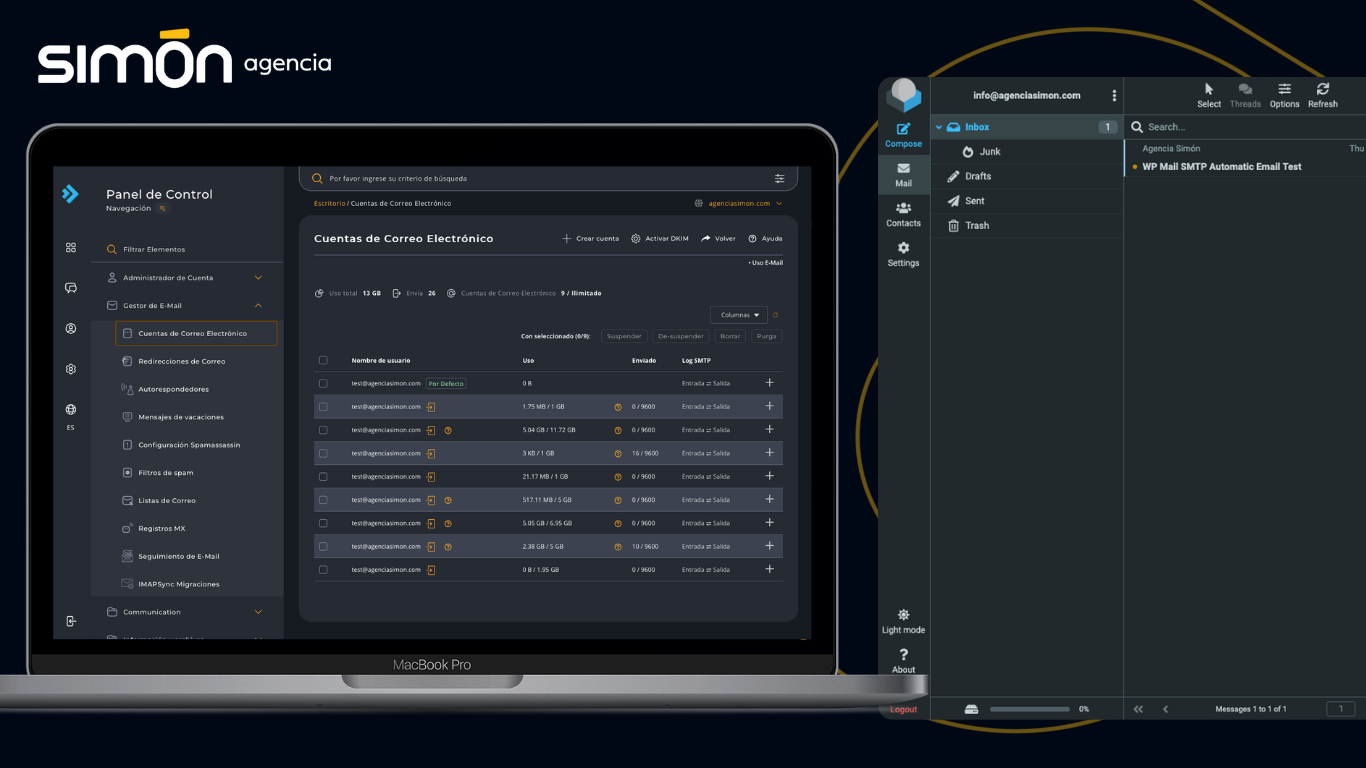Switch webmail to Light mode
This screenshot has width=1366, height=768.
903,621
